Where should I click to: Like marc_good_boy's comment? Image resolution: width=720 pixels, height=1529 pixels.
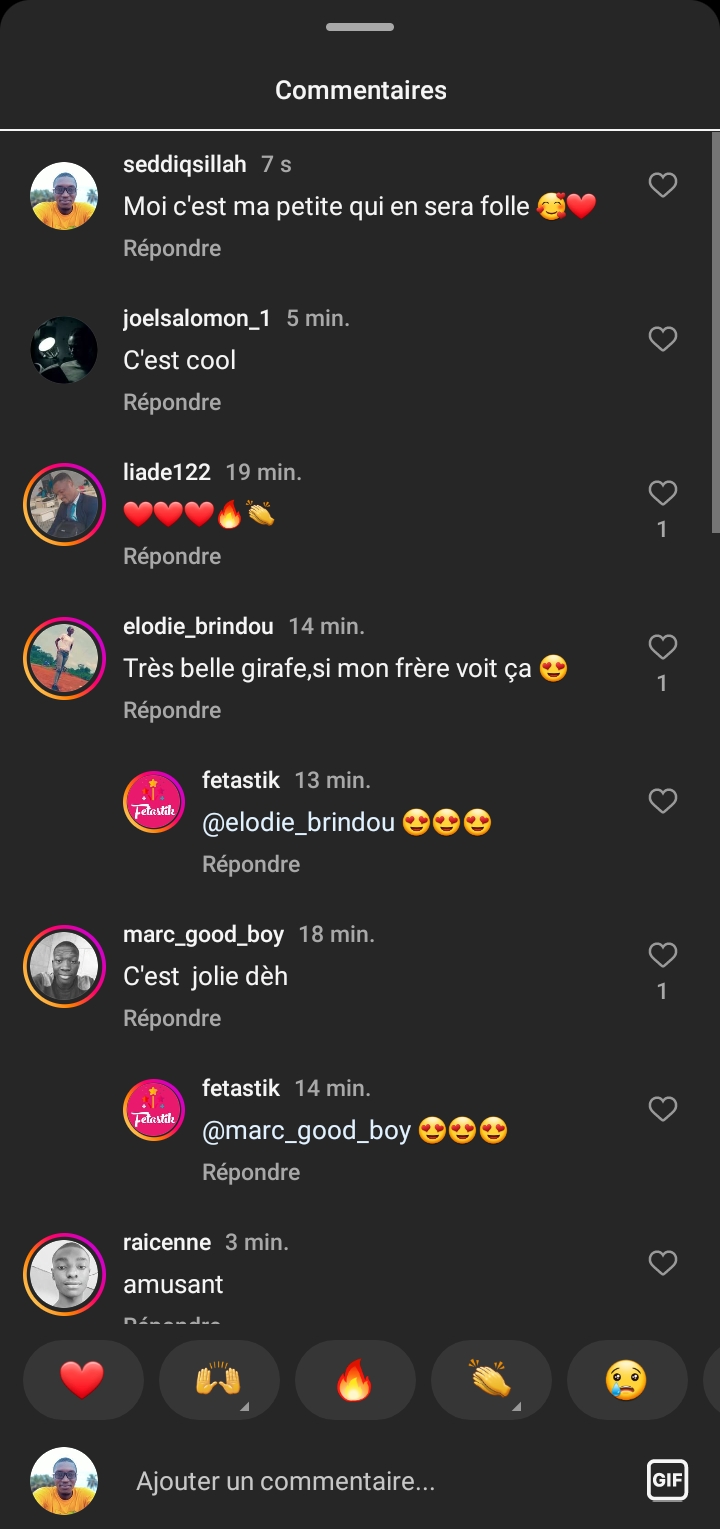[663, 955]
